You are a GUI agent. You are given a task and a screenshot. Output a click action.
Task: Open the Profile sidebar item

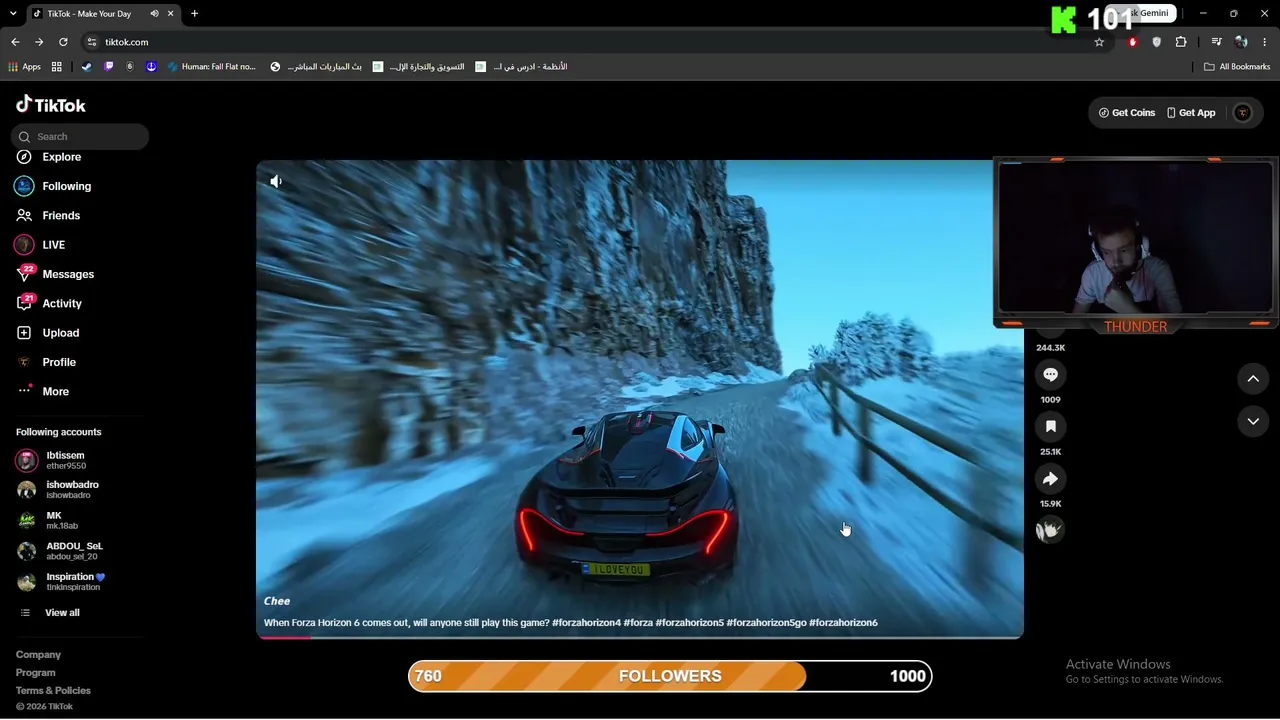click(x=46, y=362)
